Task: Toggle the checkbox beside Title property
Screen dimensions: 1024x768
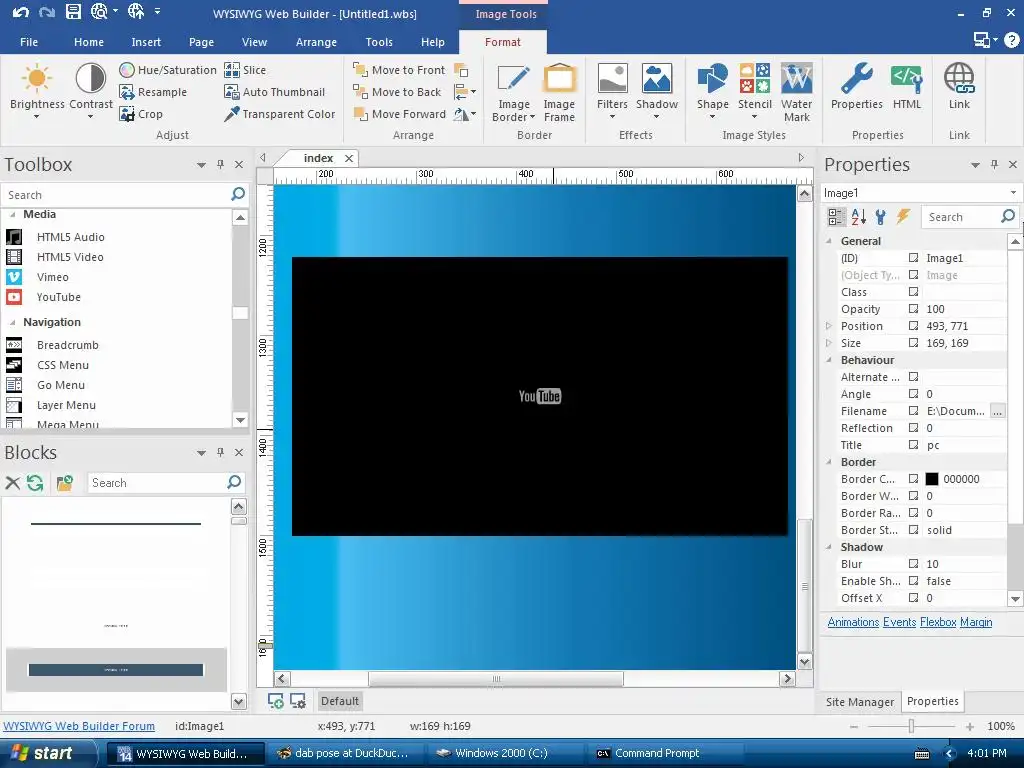Action: [913, 445]
